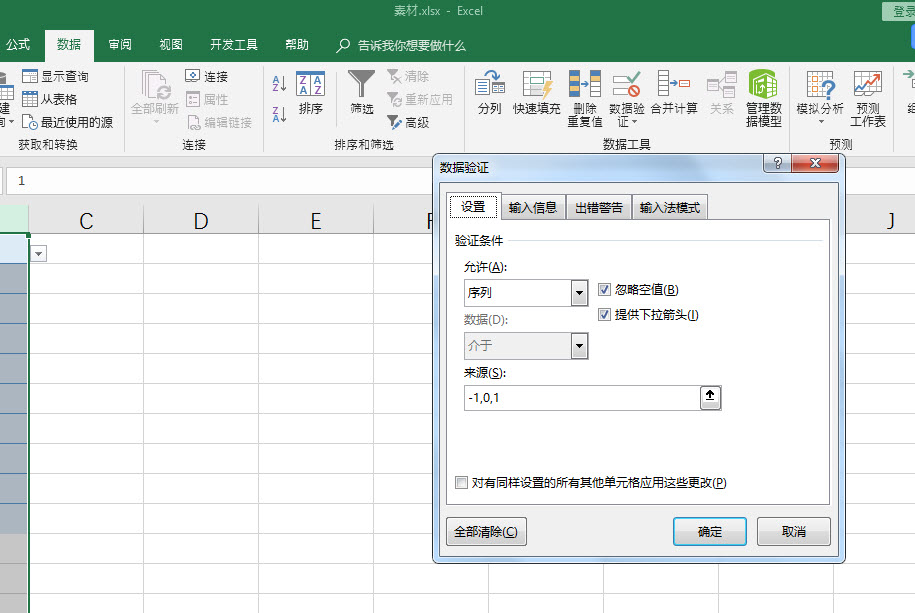
Task: Click the 来源 input containing -1,0,1
Action: (x=570, y=397)
